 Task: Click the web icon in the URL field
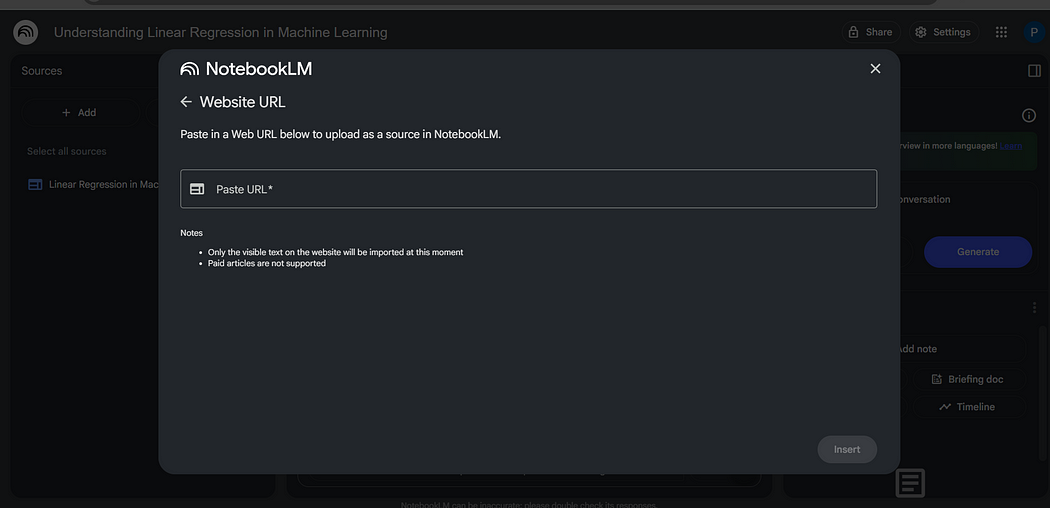click(197, 189)
